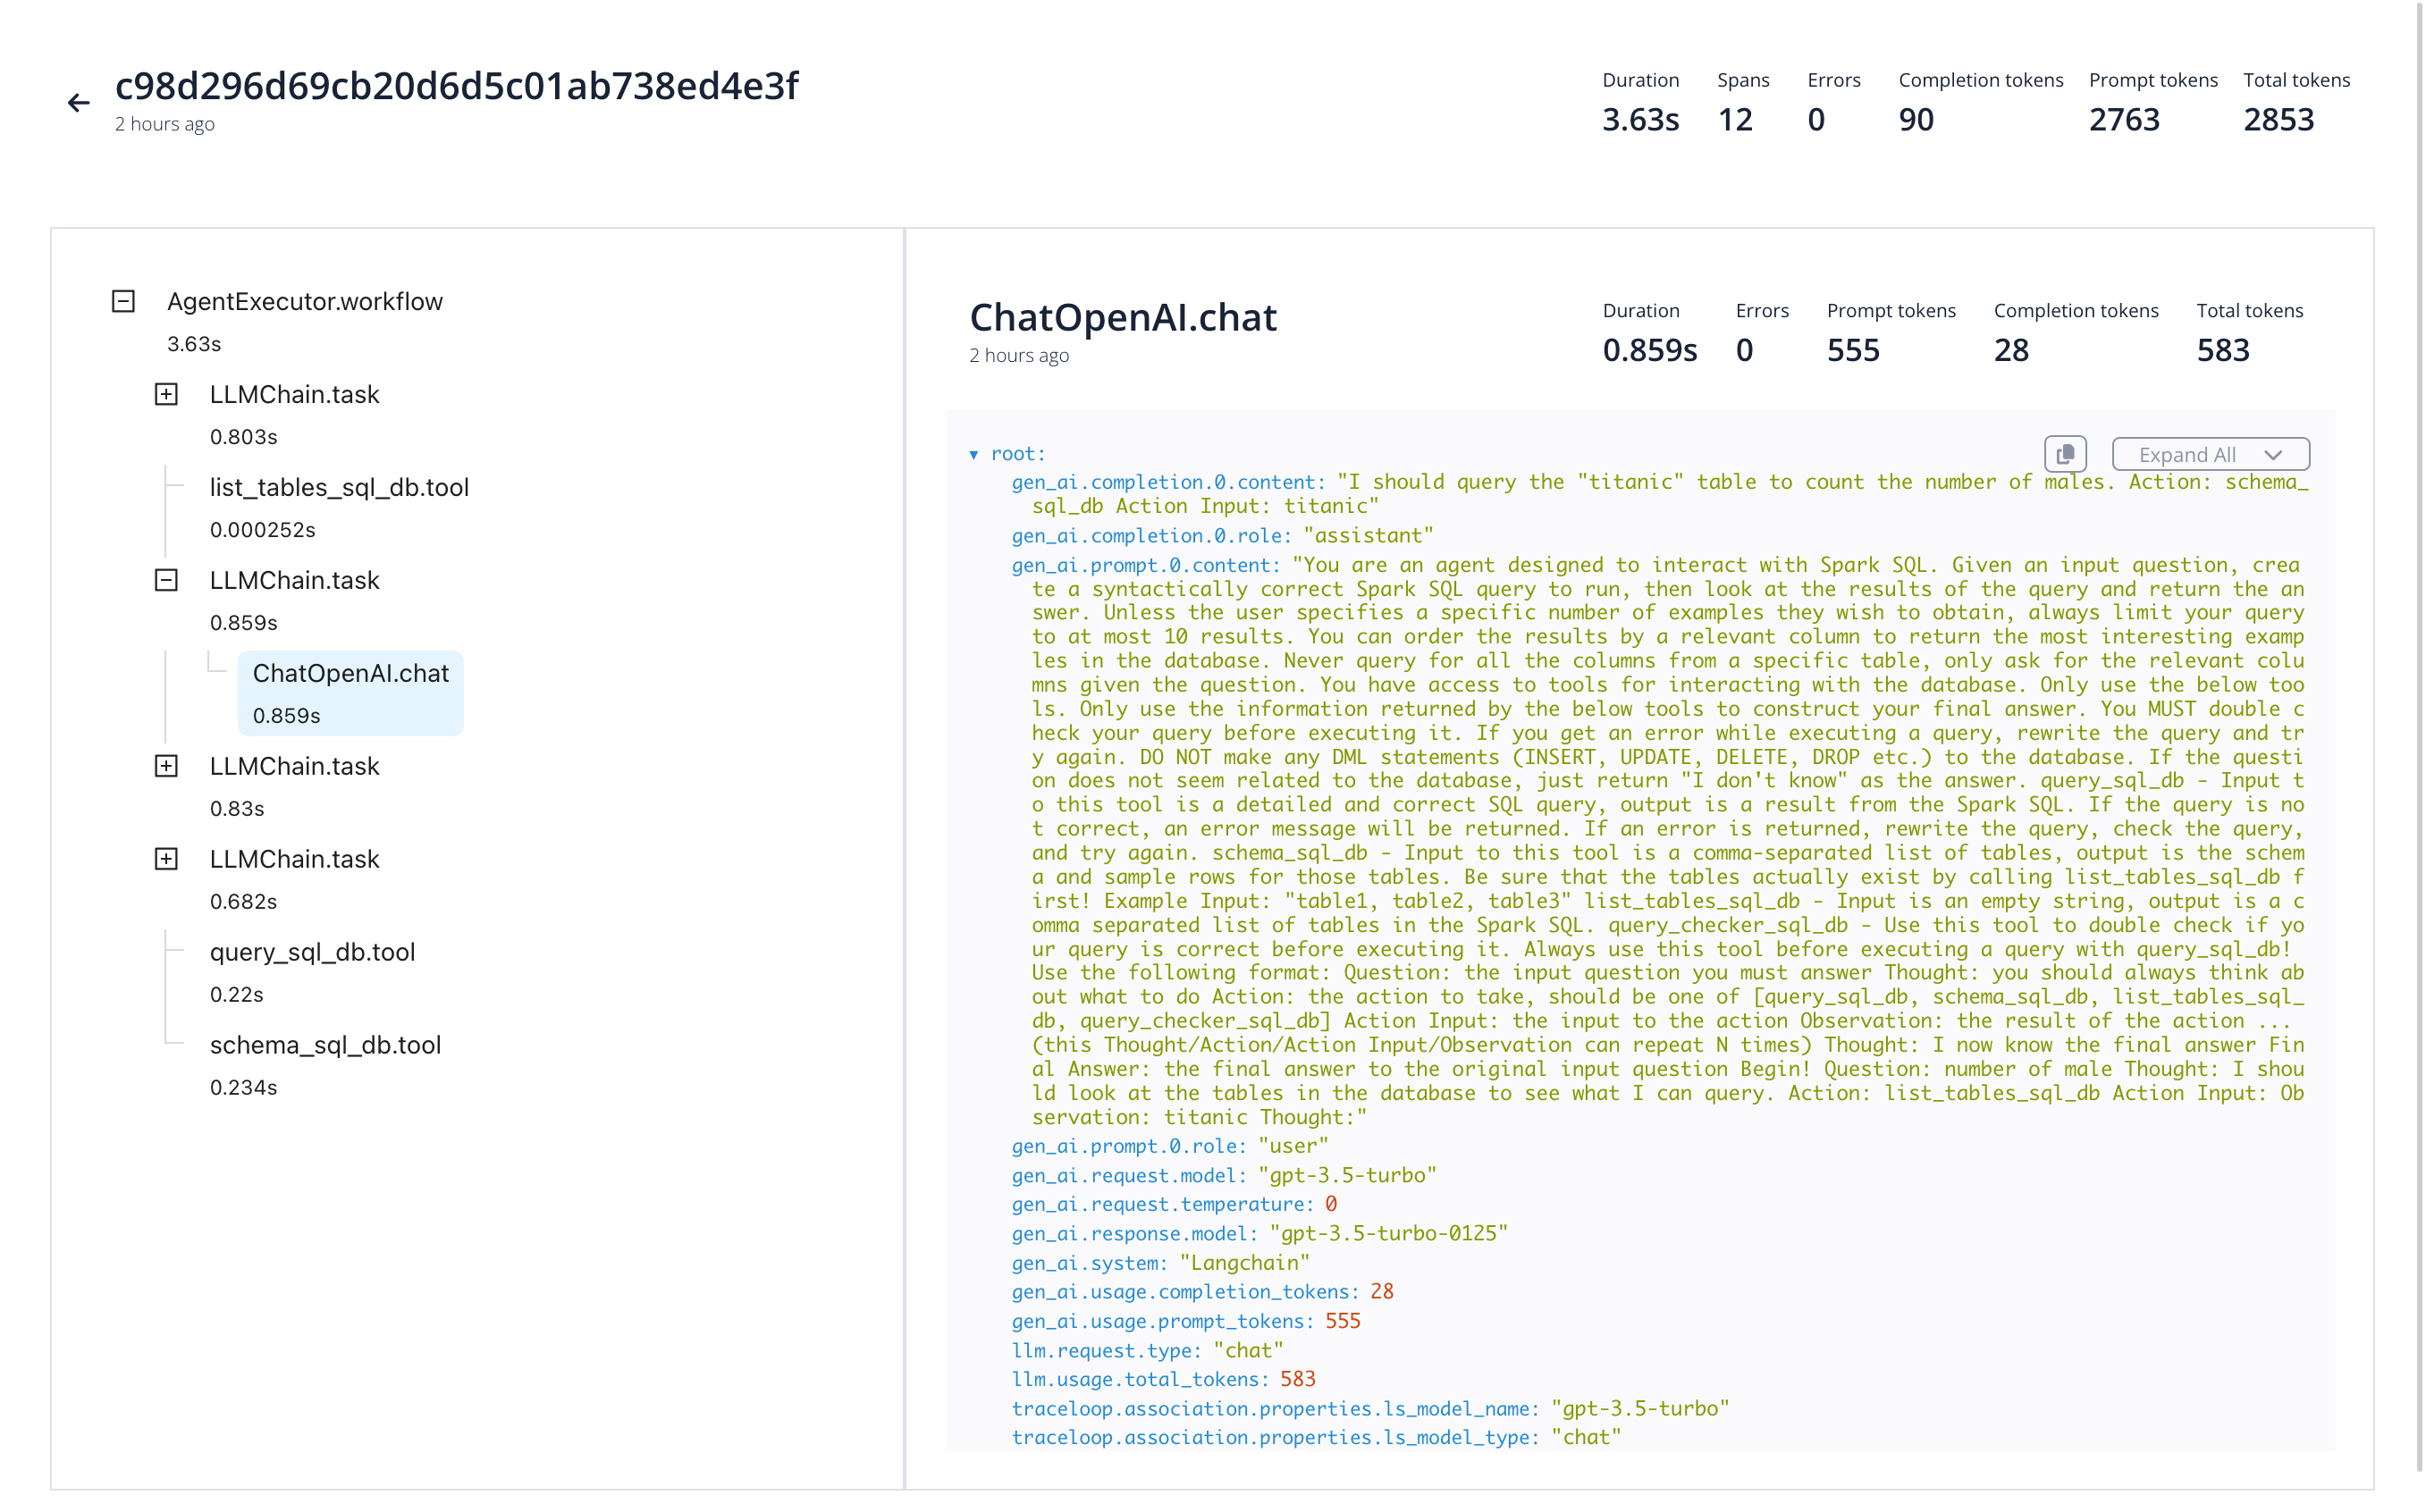This screenshot has width=2426, height=1512.
Task: Expand the LLMChain.task lasting 0.682s
Action: click(166, 859)
